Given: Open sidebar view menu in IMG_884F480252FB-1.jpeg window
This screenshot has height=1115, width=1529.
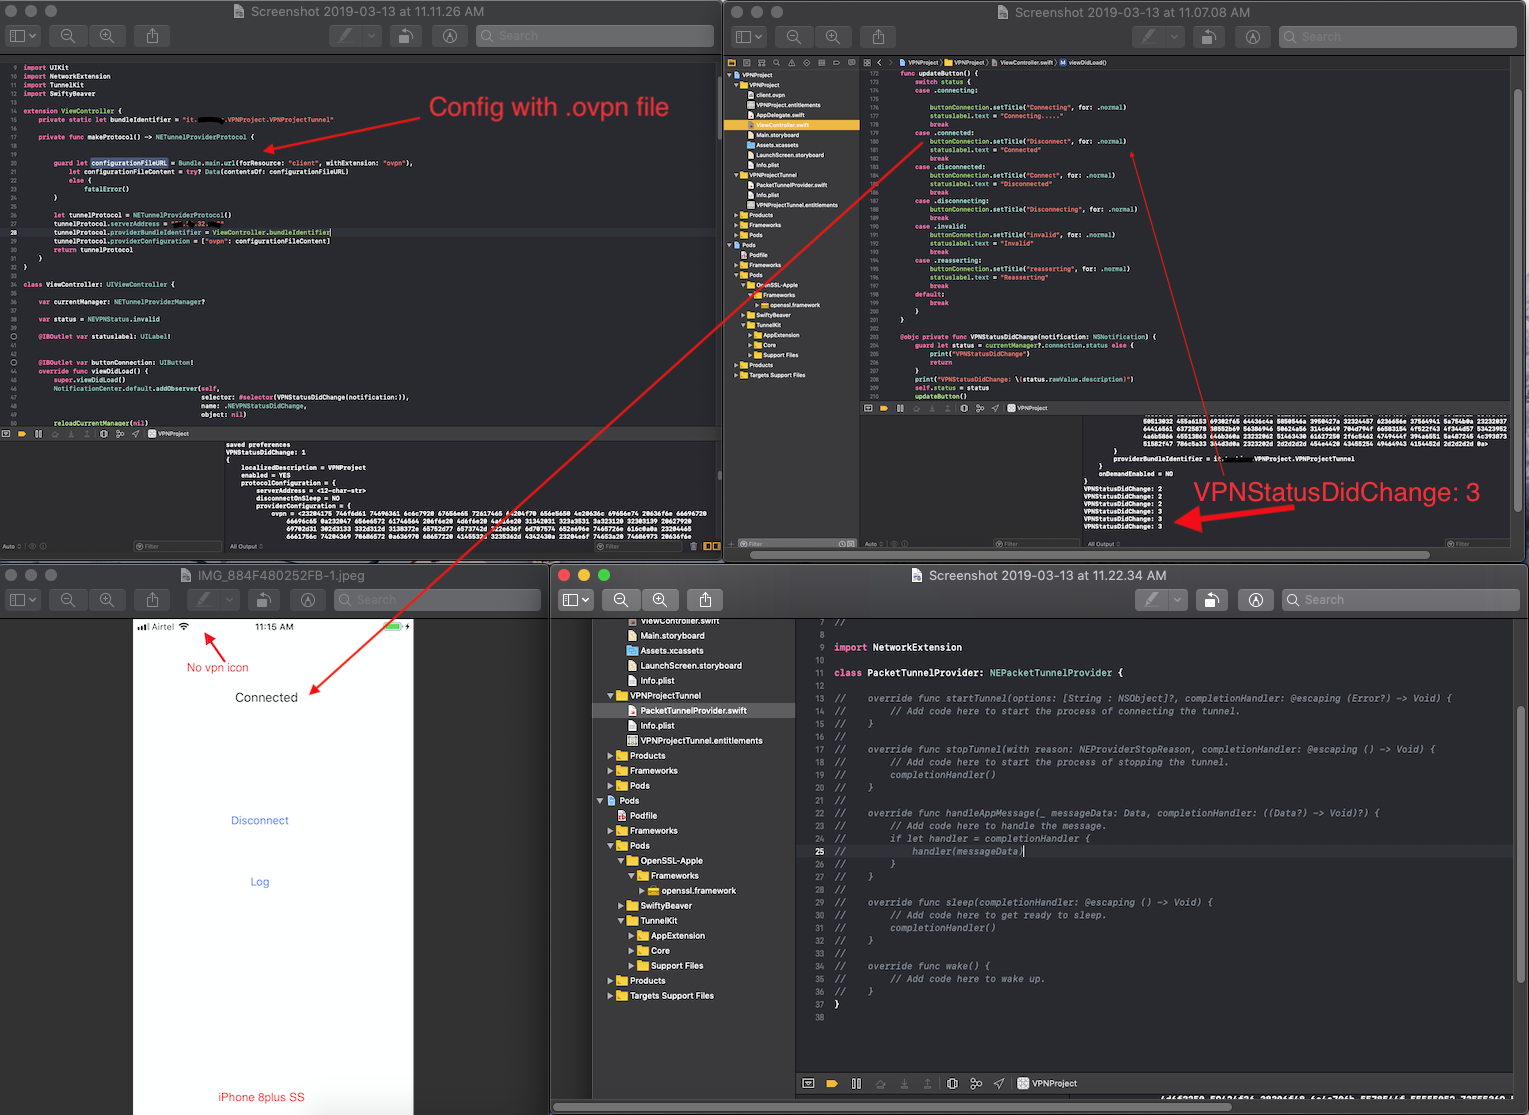Looking at the screenshot, I should pos(23,600).
